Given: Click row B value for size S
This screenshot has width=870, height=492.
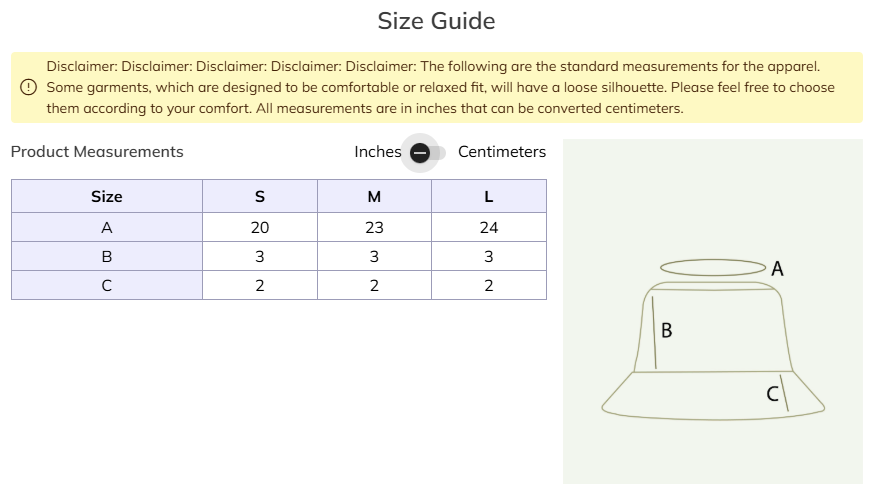Looking at the screenshot, I should [260, 256].
